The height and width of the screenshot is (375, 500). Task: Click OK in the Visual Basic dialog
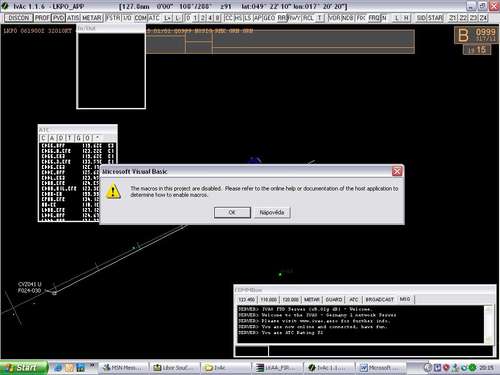232,212
